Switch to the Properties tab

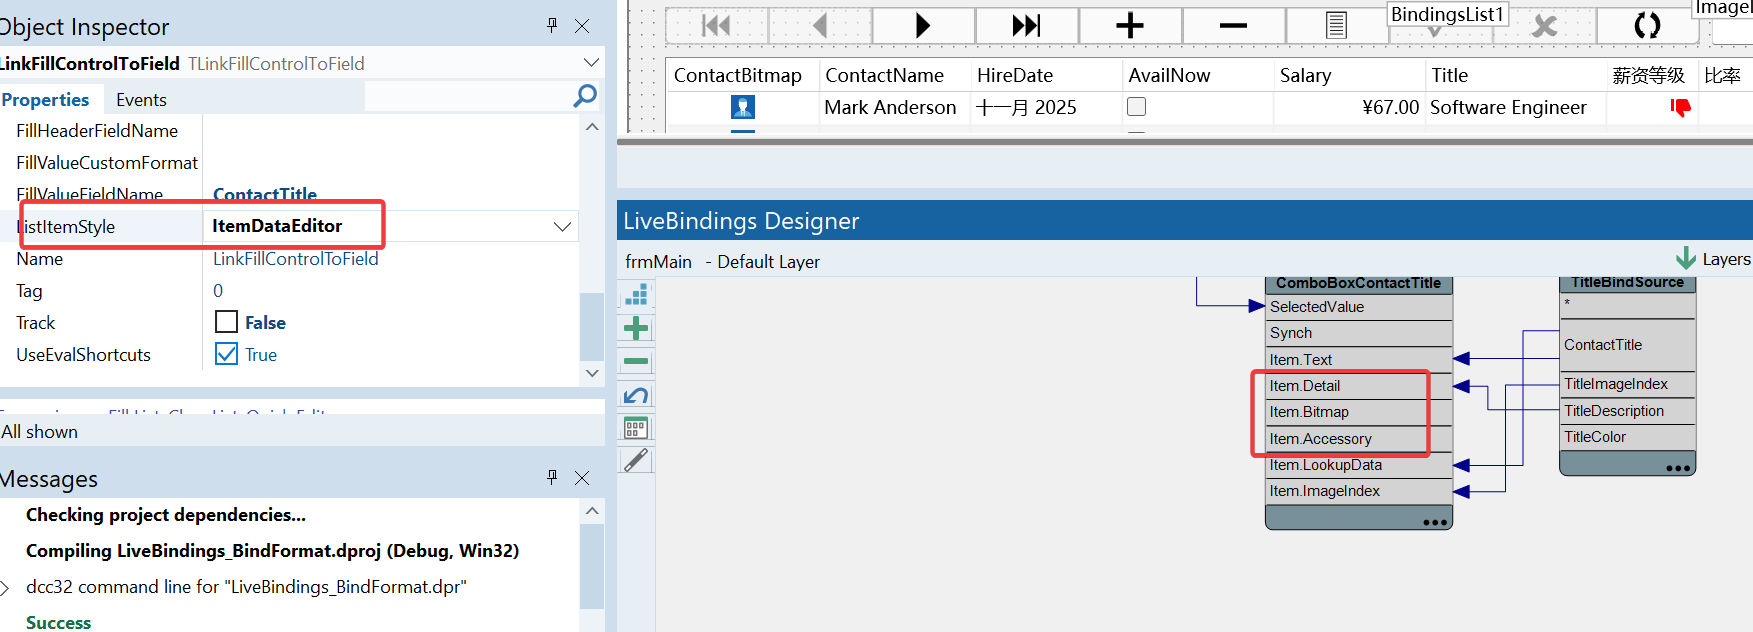pos(45,99)
